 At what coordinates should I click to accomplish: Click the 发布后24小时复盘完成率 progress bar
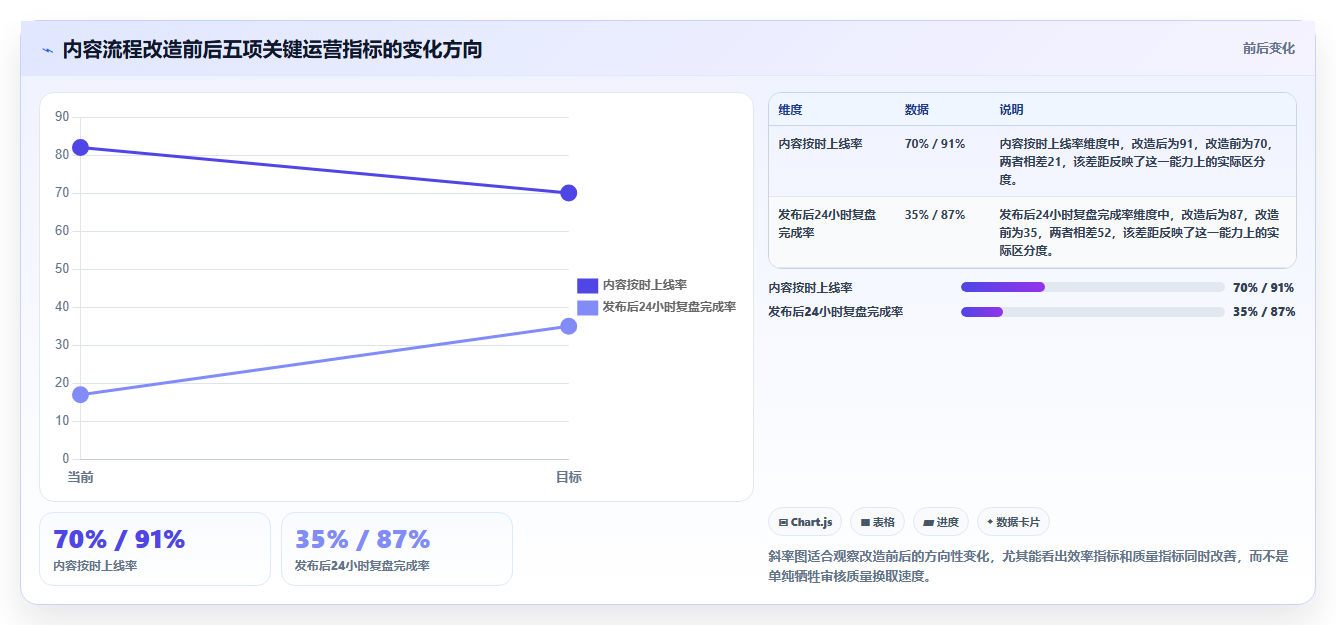1093,312
